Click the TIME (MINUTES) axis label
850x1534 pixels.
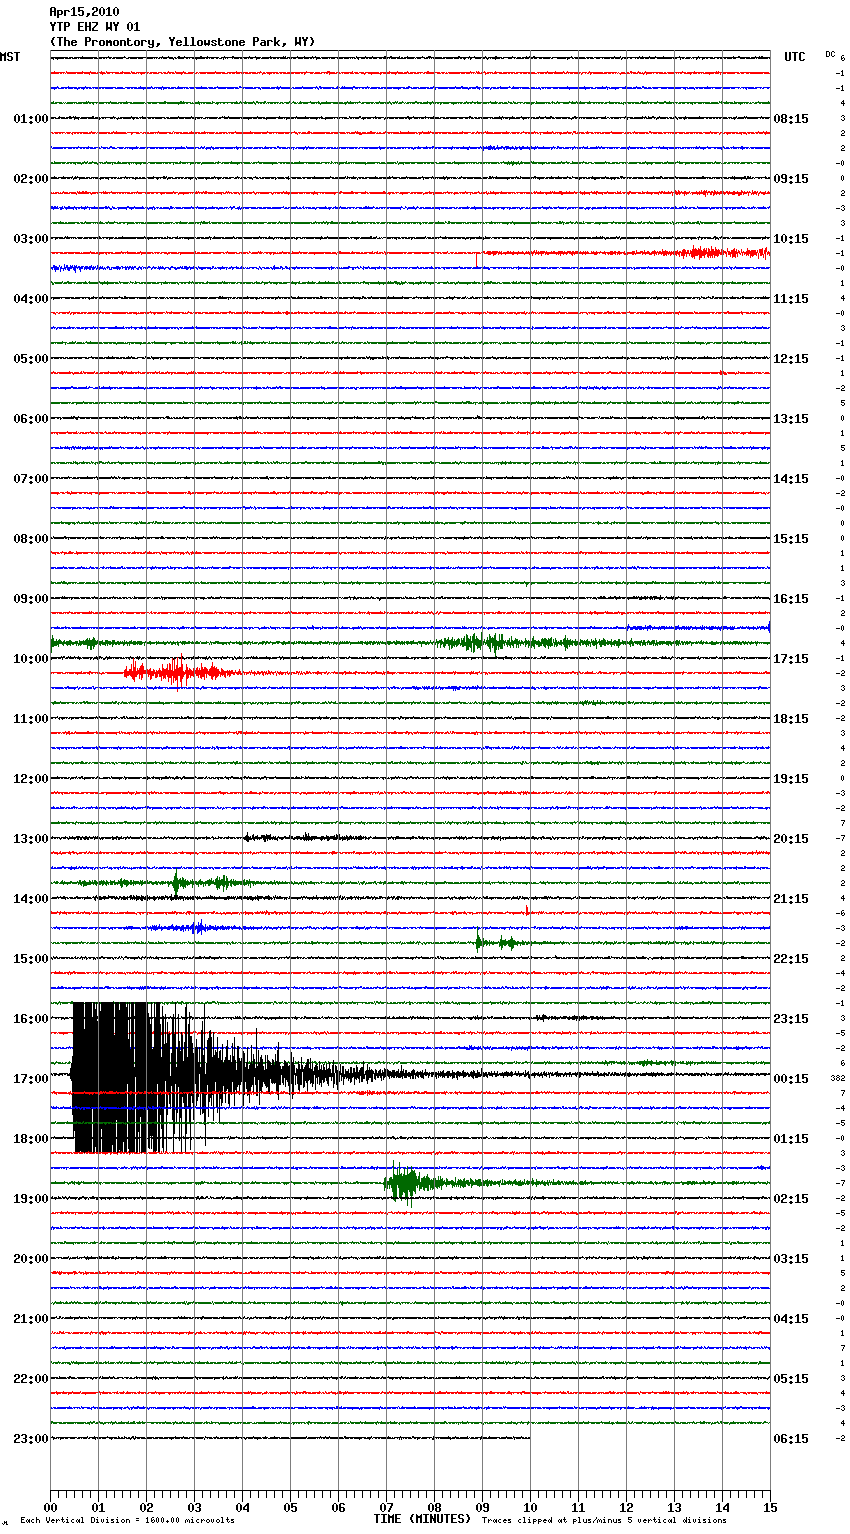(x=421, y=1519)
